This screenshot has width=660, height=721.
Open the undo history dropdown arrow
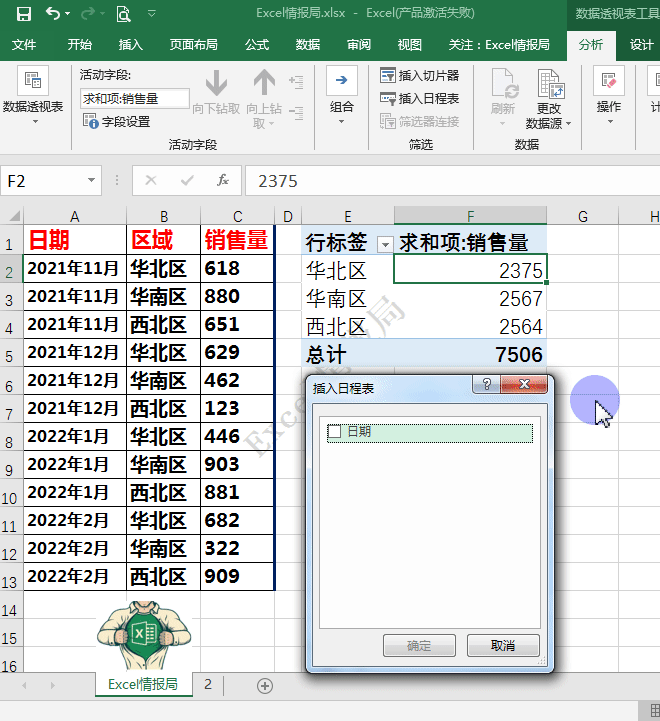pyautogui.click(x=67, y=13)
